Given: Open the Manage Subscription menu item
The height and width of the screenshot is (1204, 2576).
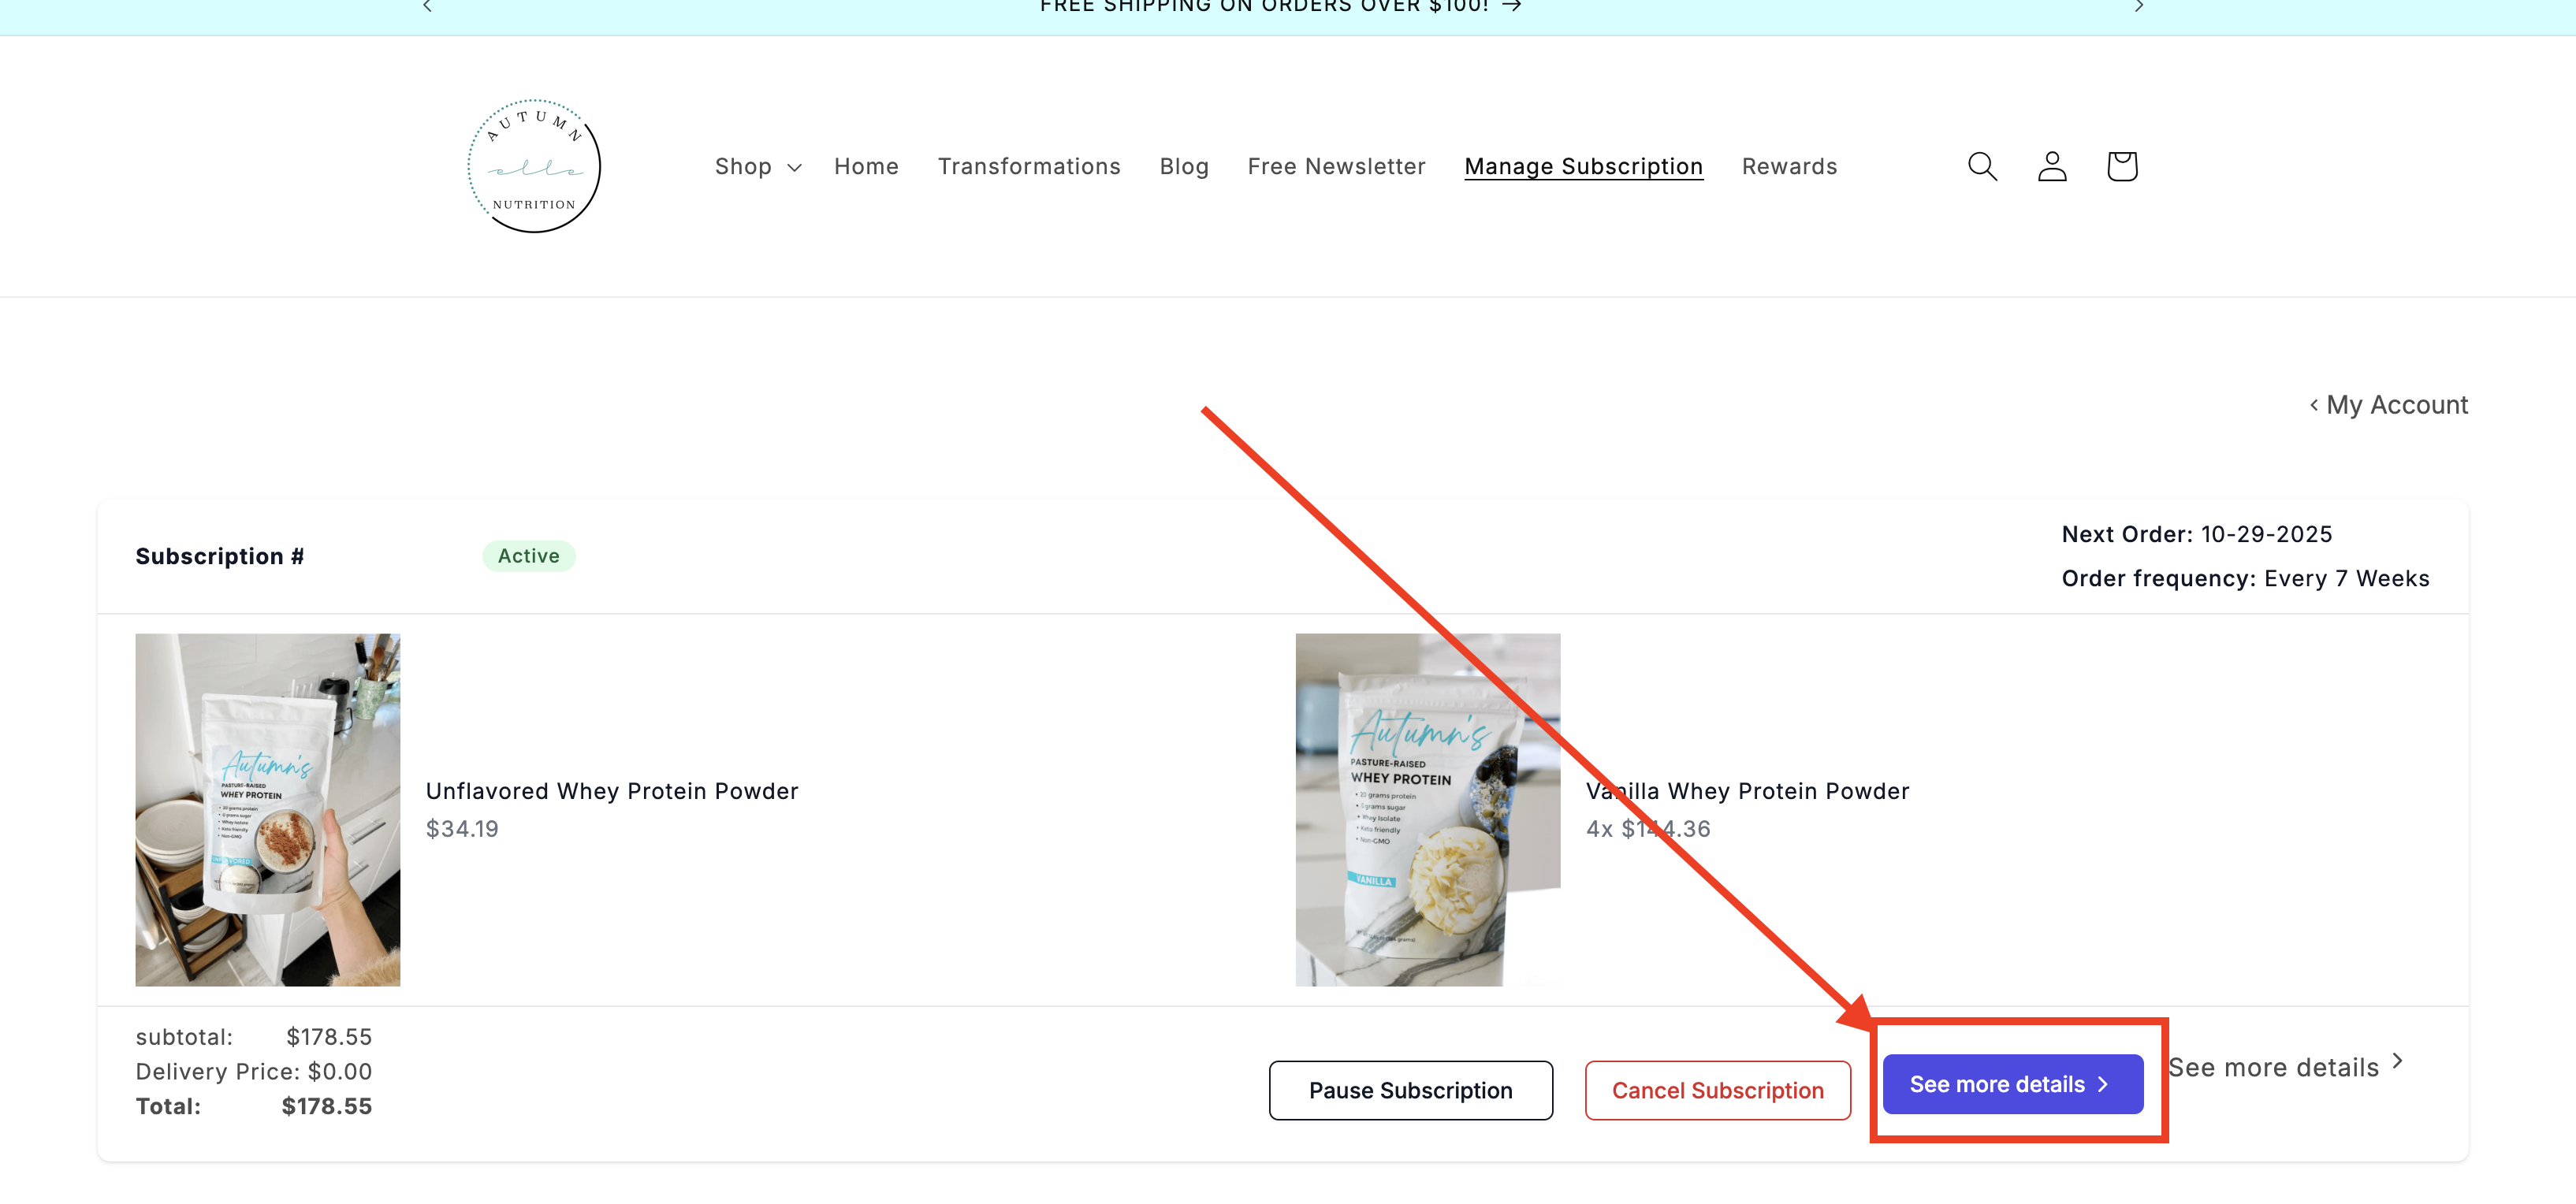Looking at the screenshot, I should pyautogui.click(x=1583, y=167).
